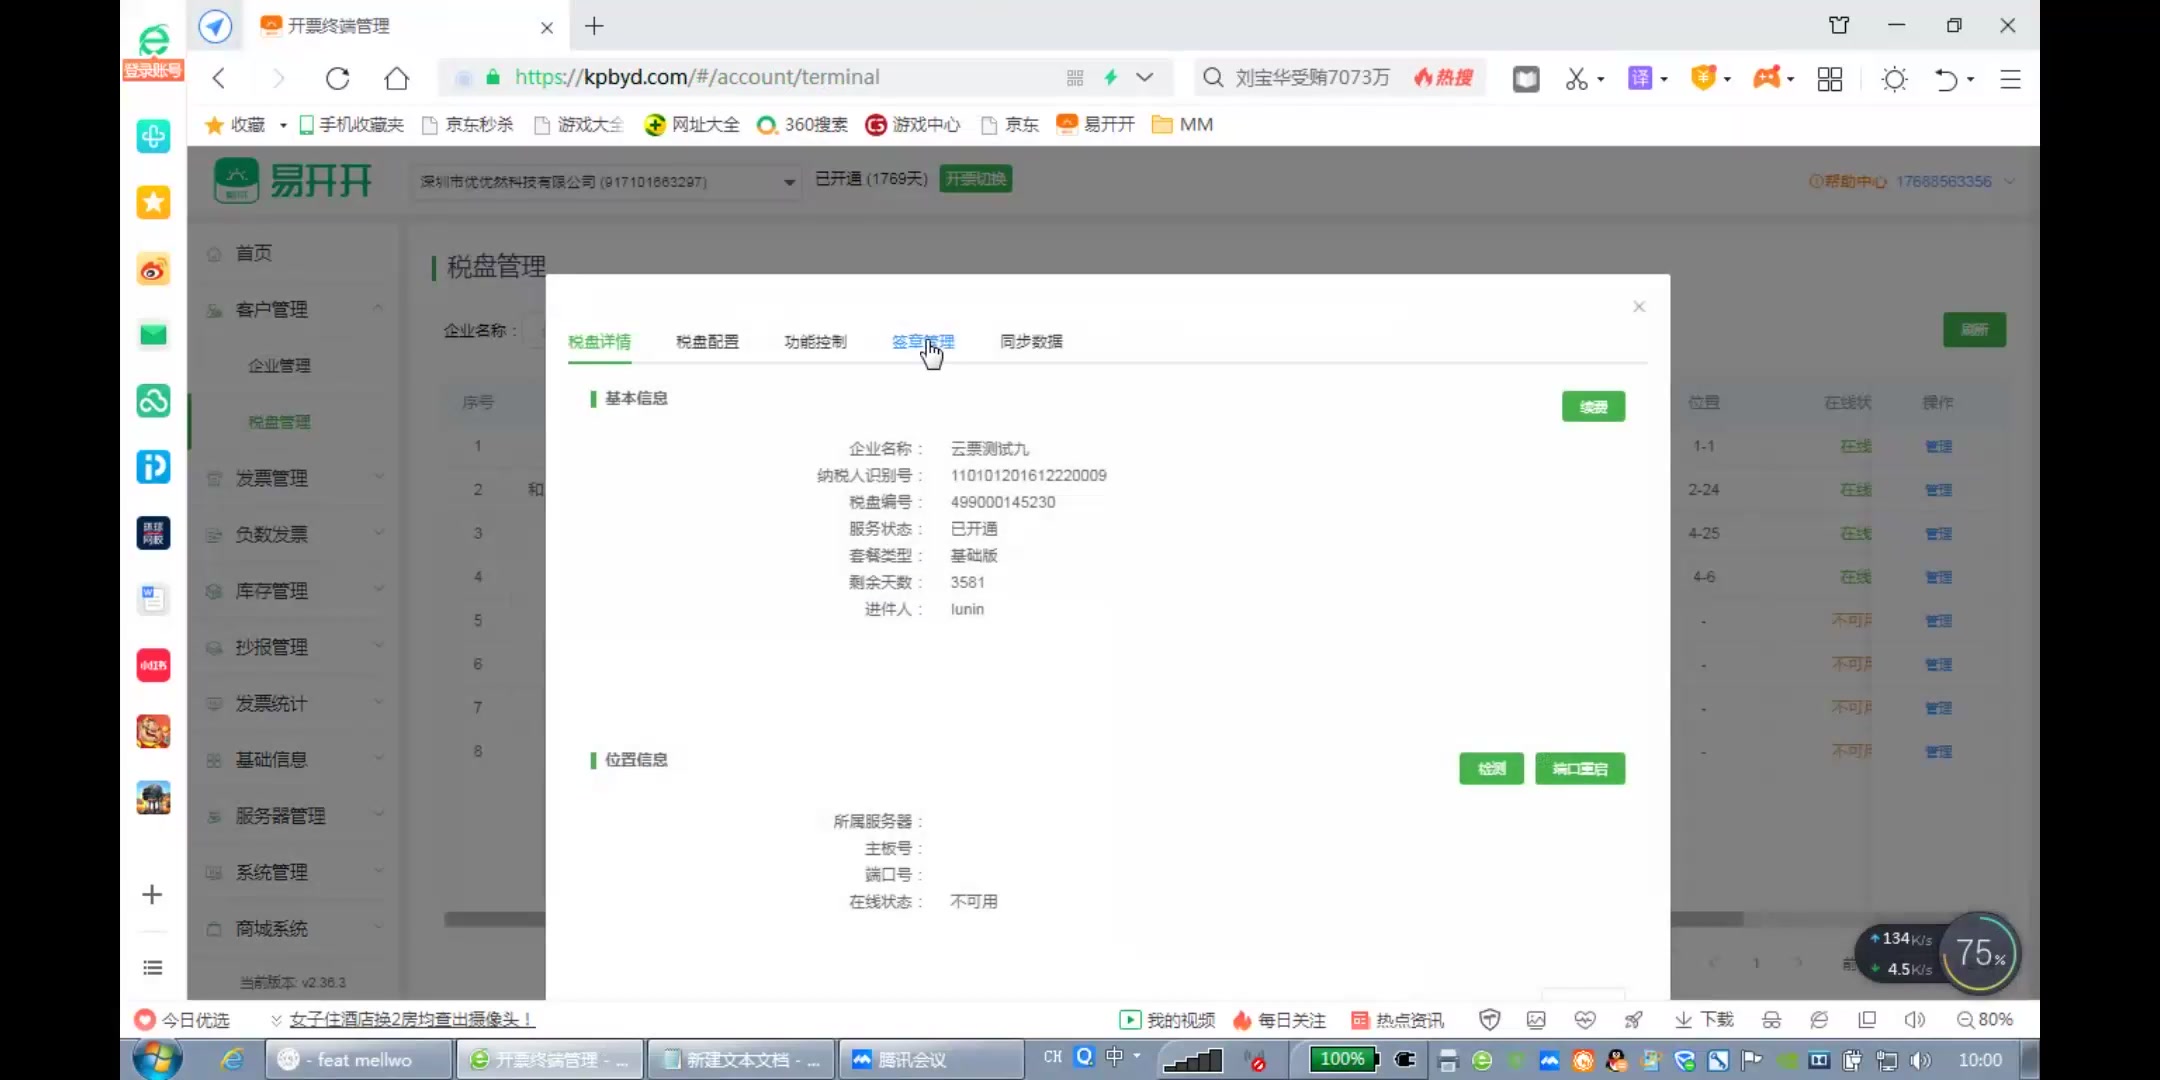The width and height of the screenshot is (2160, 1080).
Task: Click the 80% page zoom control
Action: click(1985, 1019)
